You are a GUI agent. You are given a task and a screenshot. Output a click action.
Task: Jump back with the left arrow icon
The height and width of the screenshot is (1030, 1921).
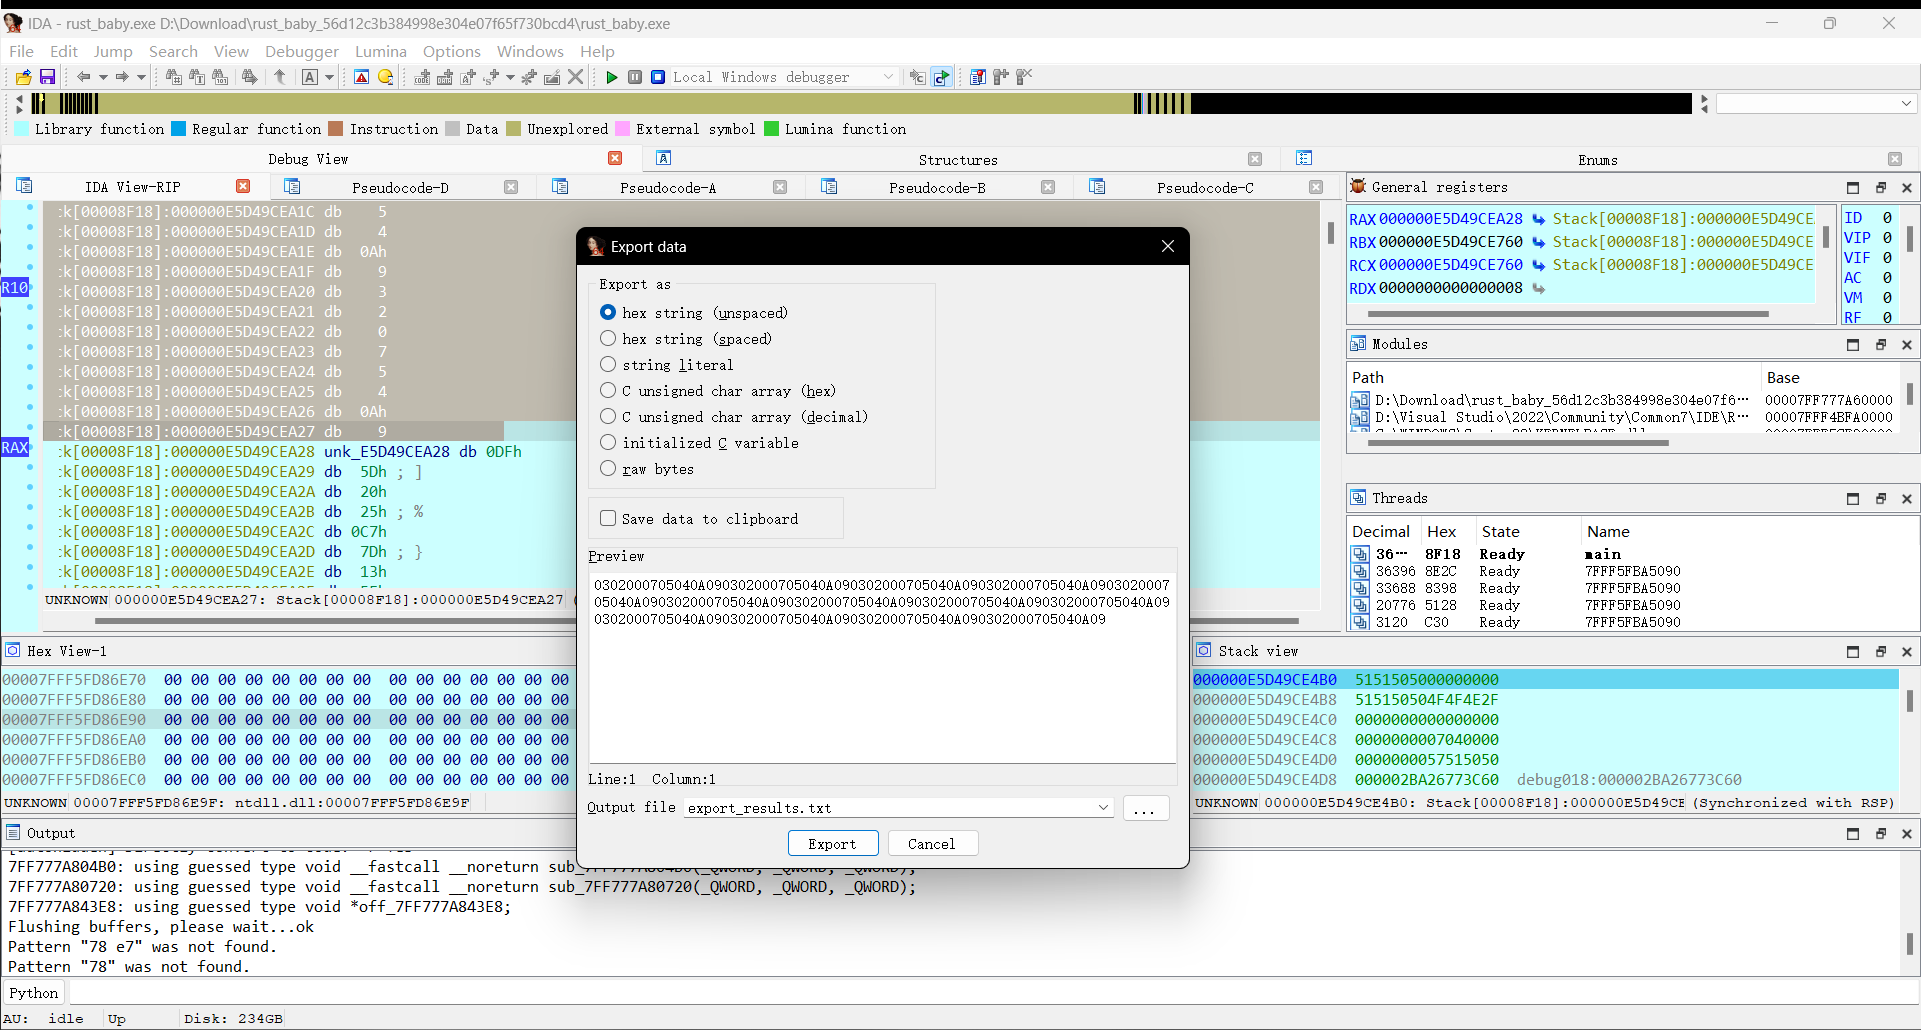click(84, 77)
